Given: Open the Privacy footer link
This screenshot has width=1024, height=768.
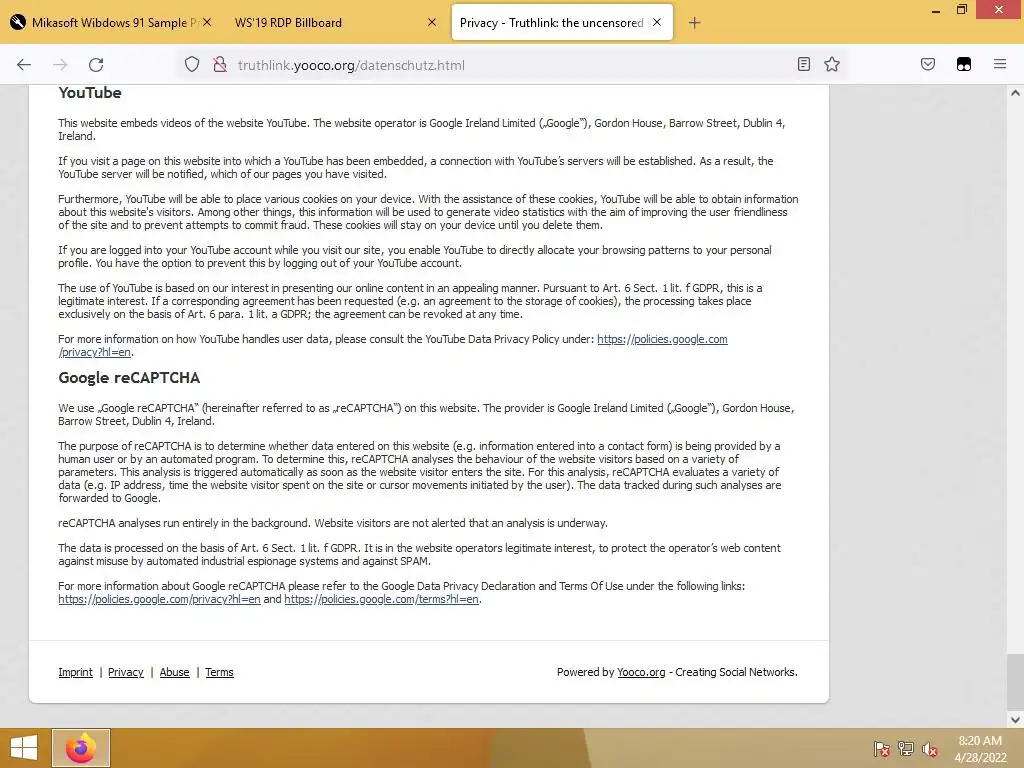Looking at the screenshot, I should click(125, 672).
